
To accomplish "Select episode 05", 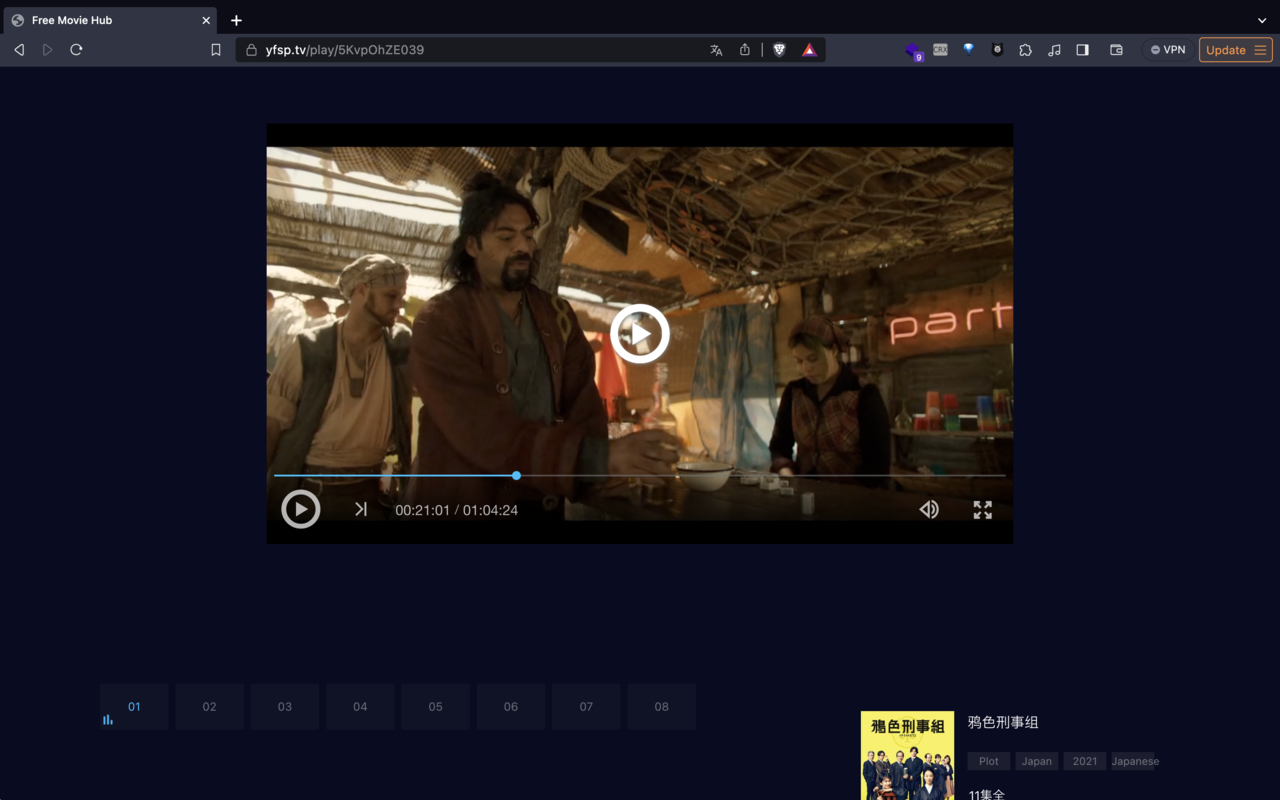I will point(435,707).
